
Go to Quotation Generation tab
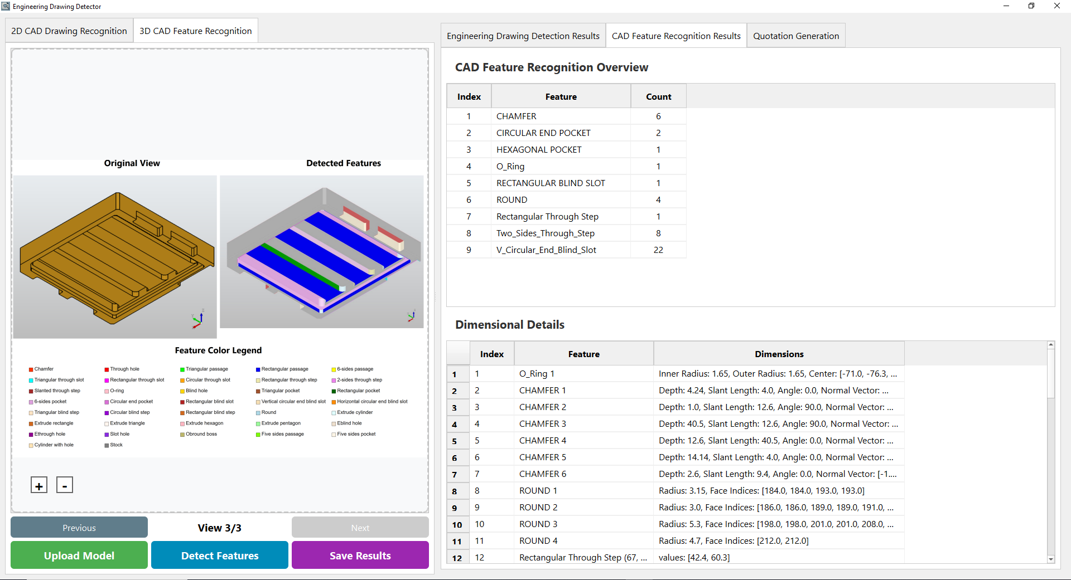(x=796, y=36)
